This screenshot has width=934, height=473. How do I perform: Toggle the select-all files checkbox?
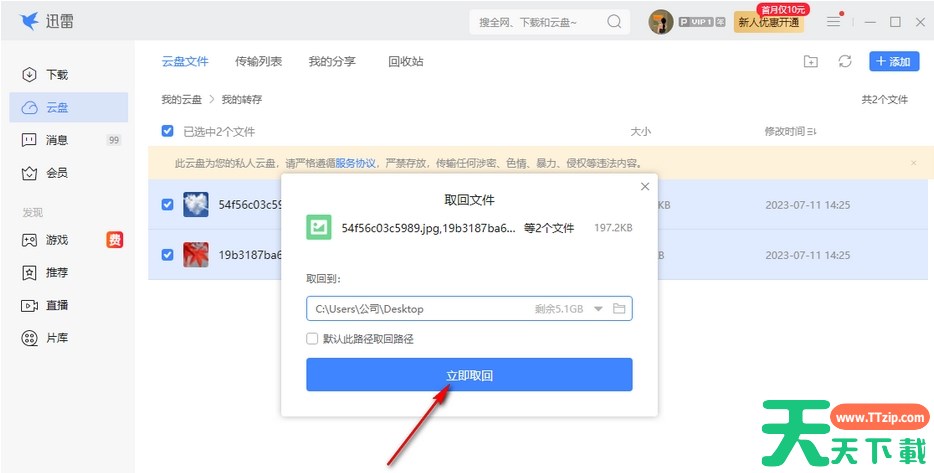[x=167, y=131]
